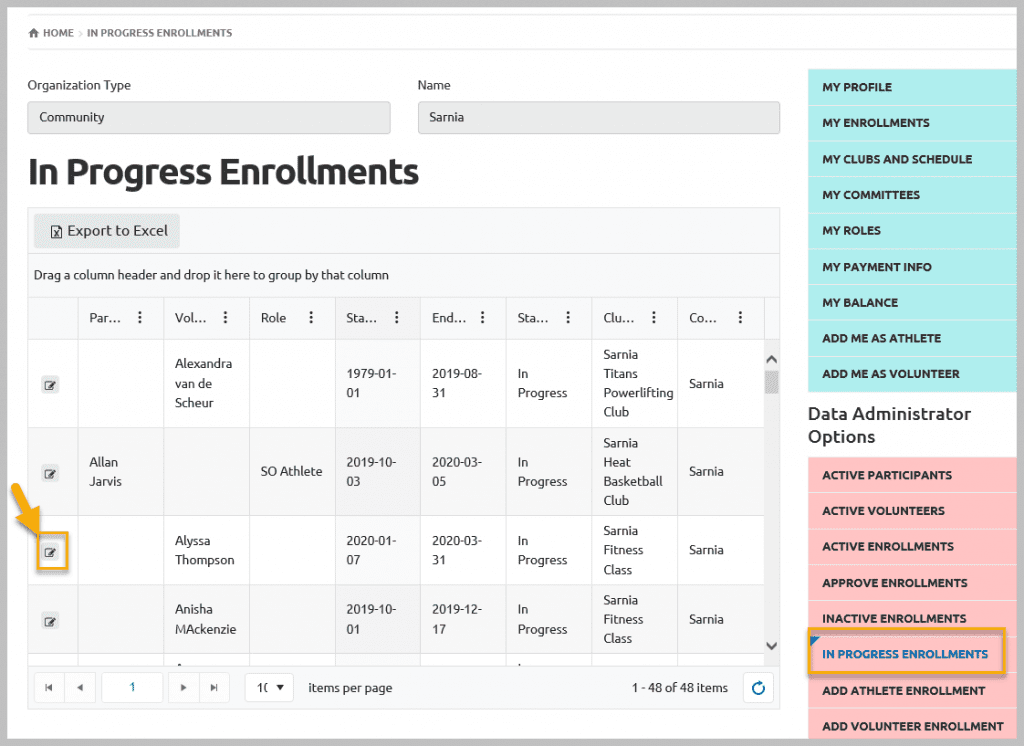Screen dimensions: 1024x746
Task: Click edit icon for Allan Jarvis row
Action: coord(50,473)
